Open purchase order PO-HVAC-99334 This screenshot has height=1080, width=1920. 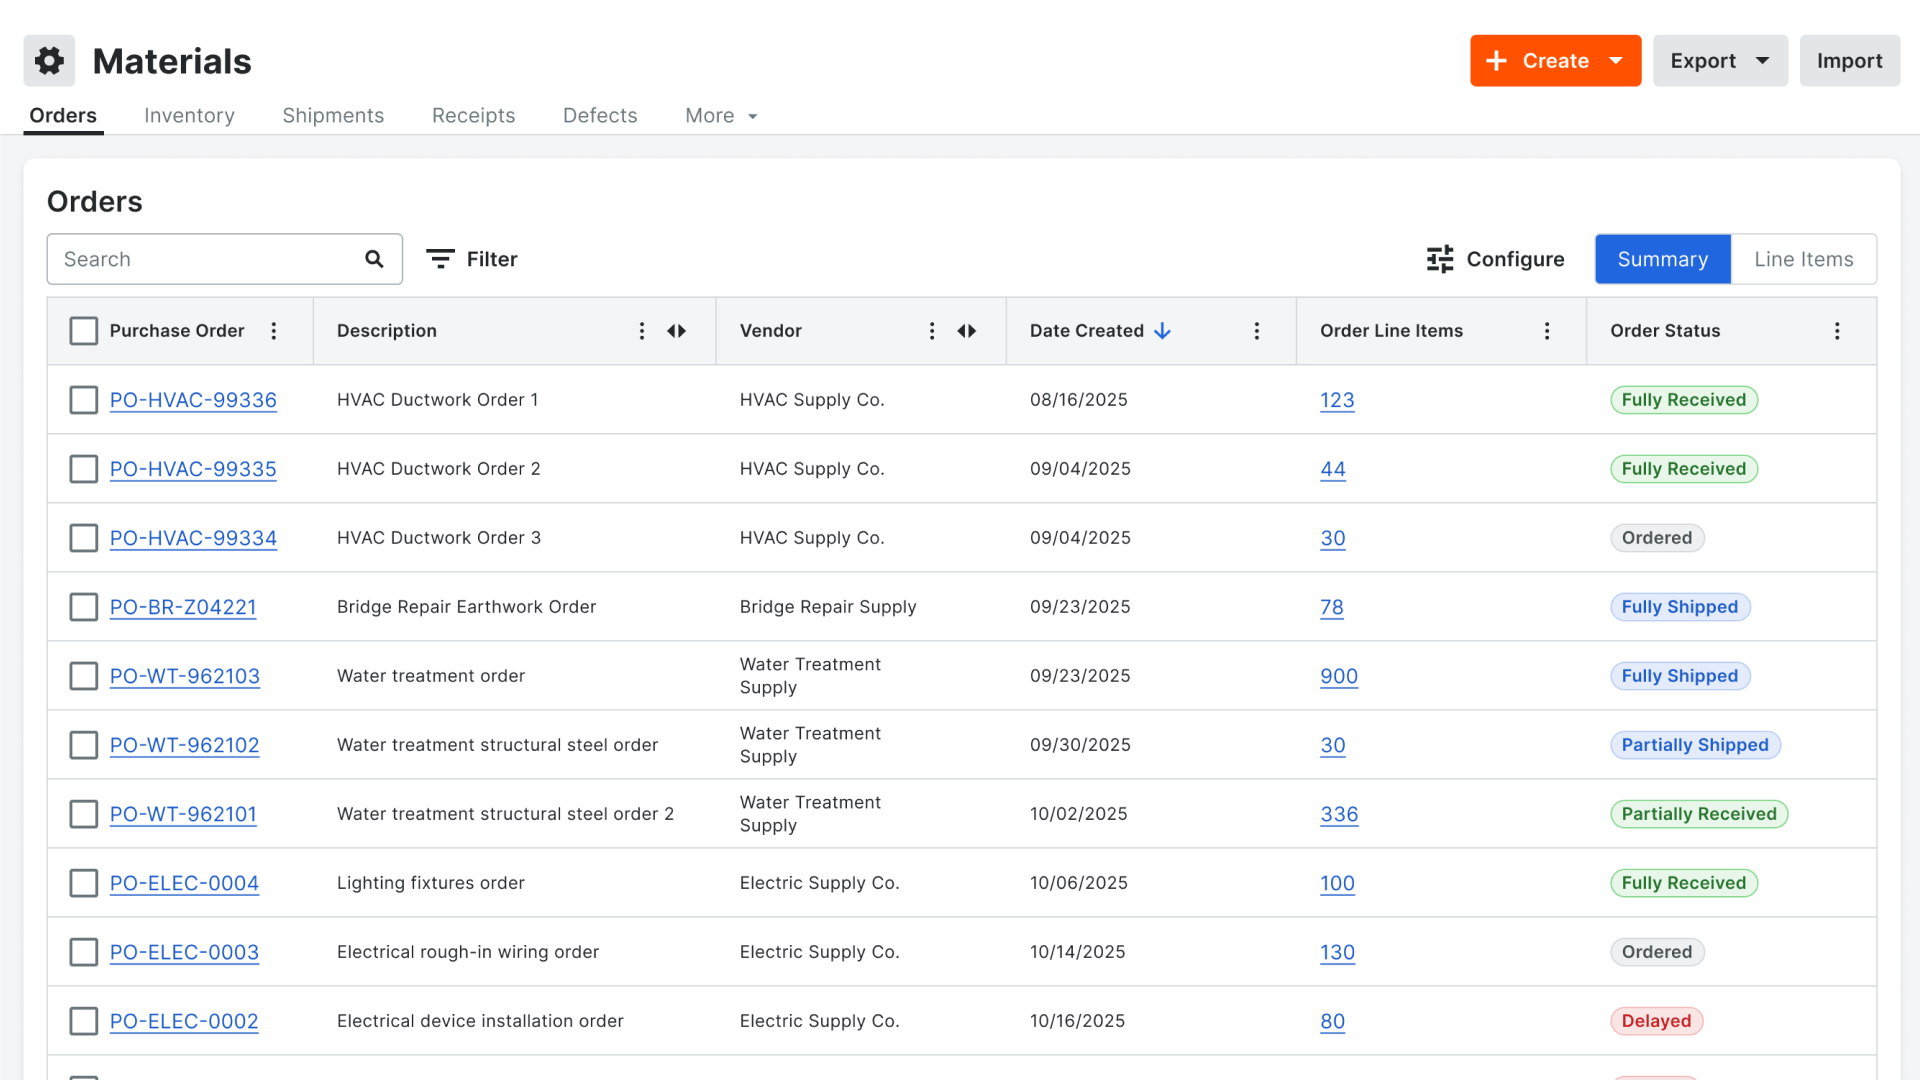tap(193, 538)
